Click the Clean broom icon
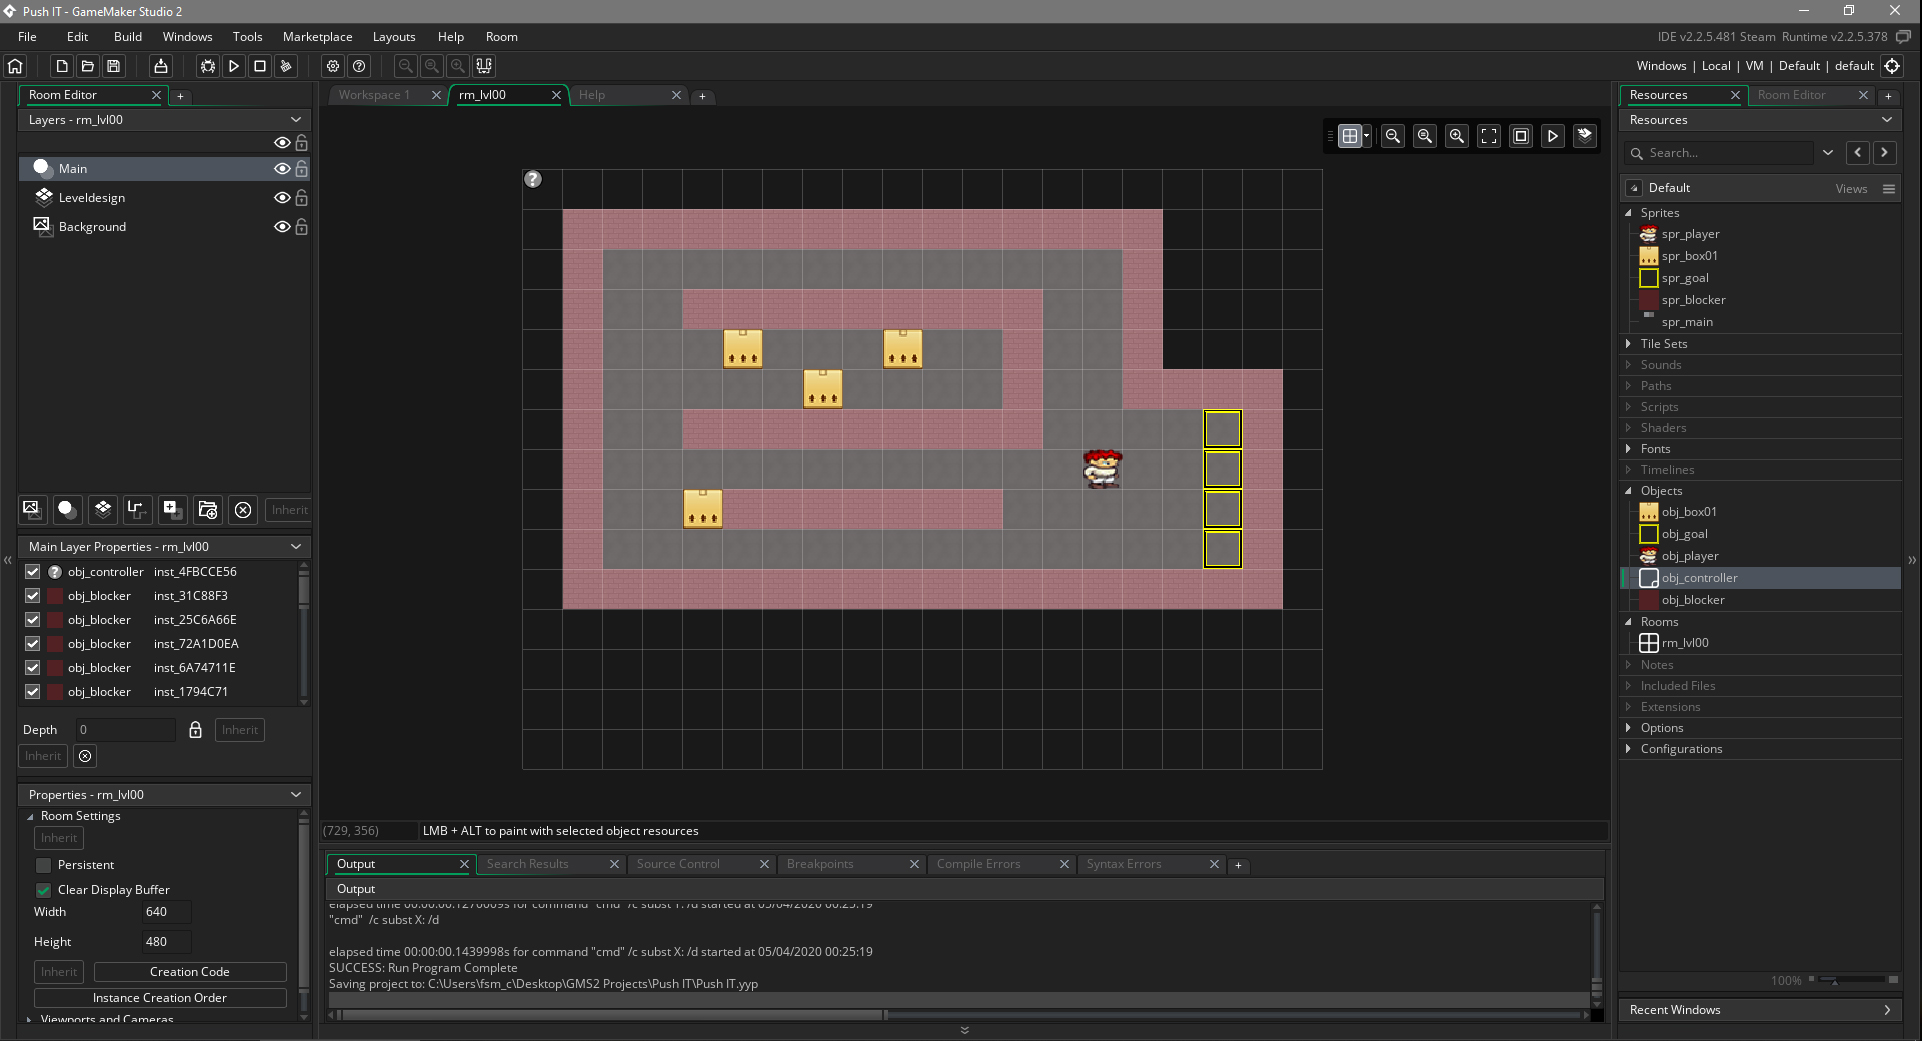The image size is (1922, 1041). (286, 66)
